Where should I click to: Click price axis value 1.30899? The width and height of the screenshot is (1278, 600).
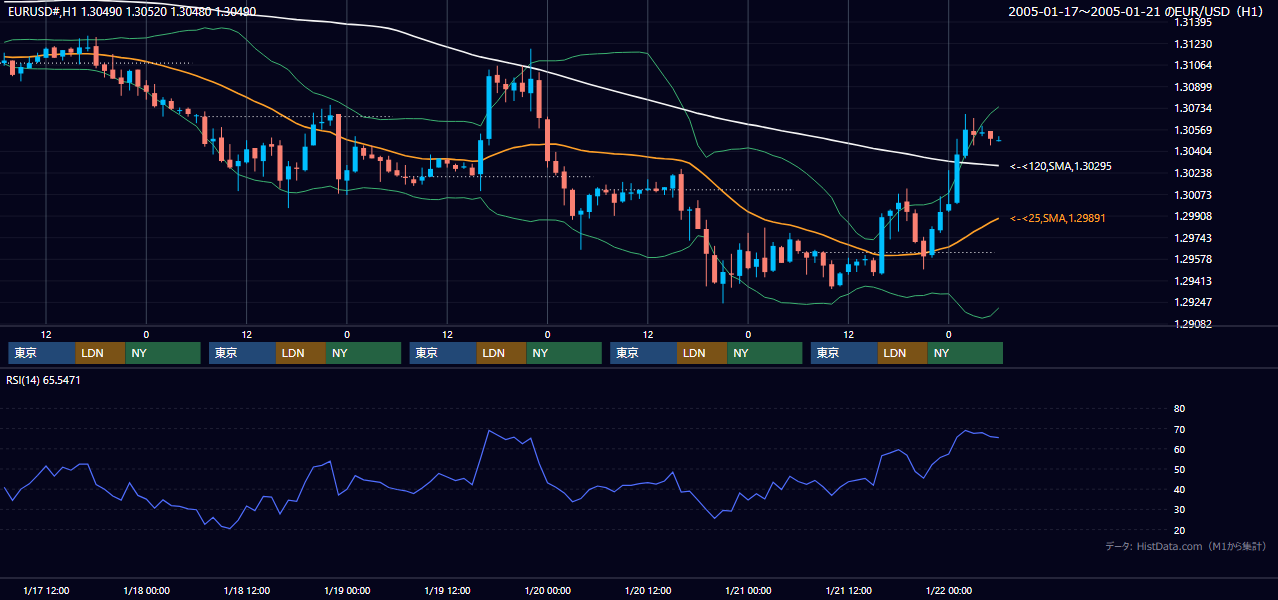1192,87
